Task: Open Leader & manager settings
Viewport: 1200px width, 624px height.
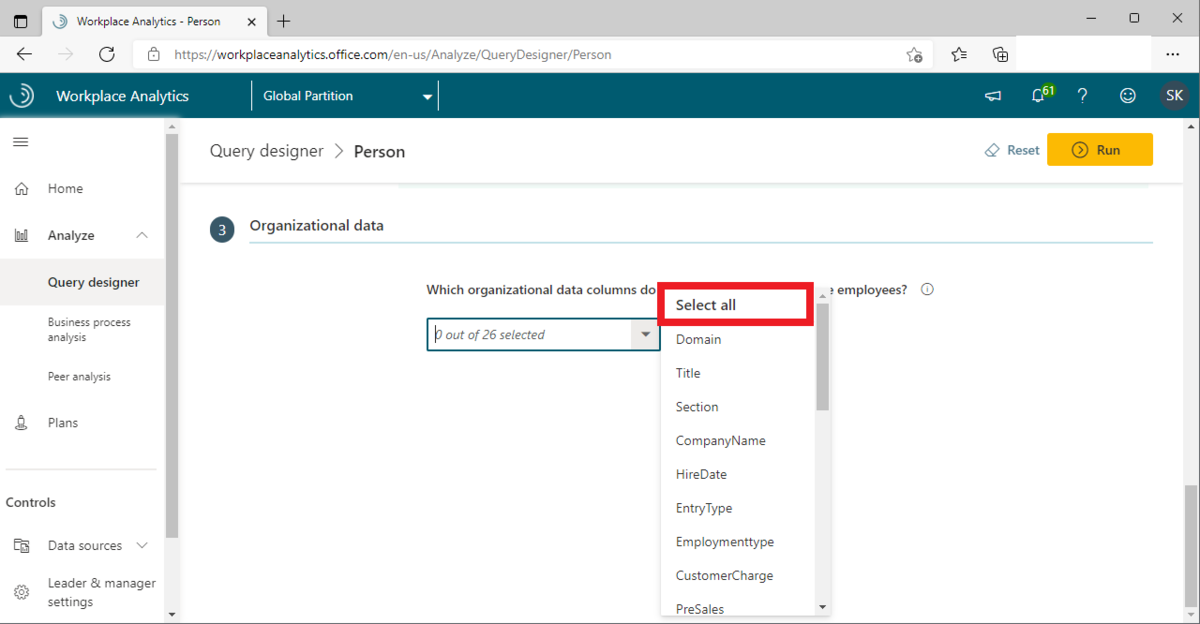Action: pos(102,592)
